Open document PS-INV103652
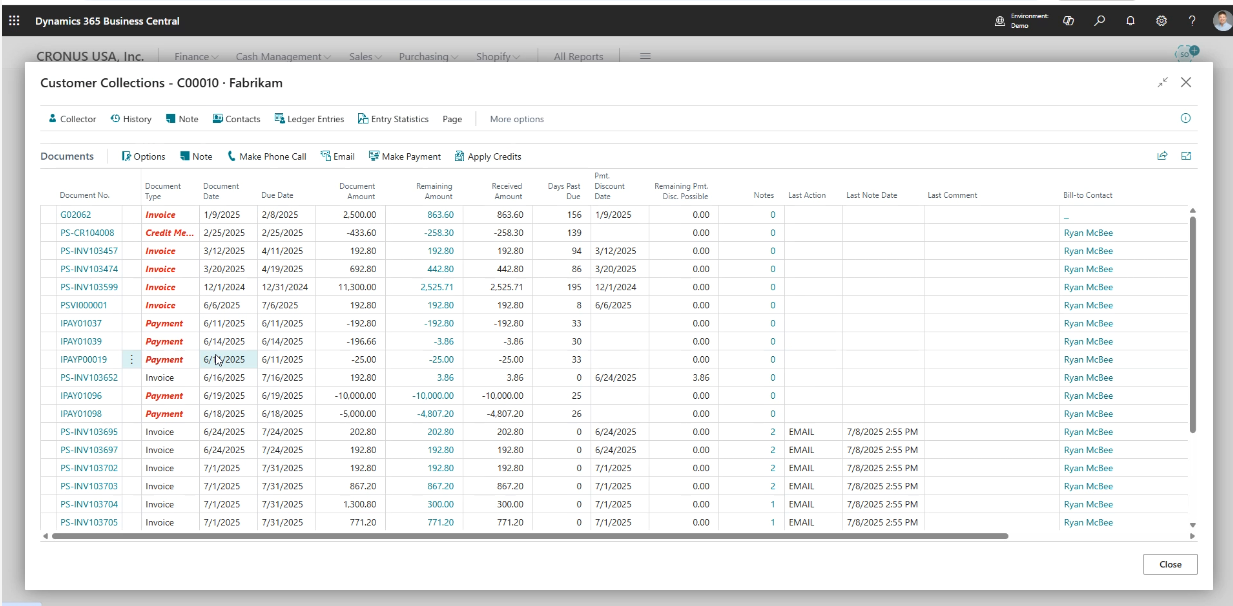Viewport: 1233px width, 606px height. (x=89, y=378)
